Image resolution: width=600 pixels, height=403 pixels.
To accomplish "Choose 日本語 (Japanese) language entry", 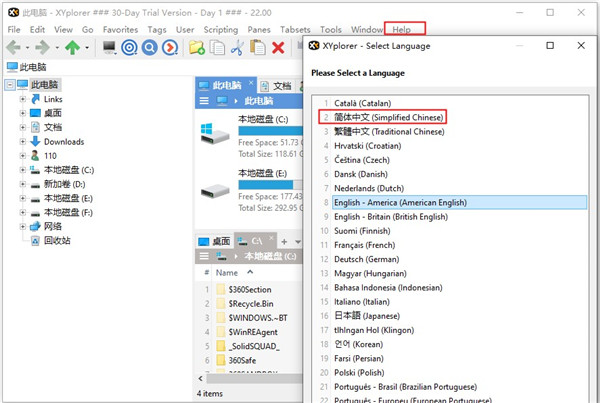I will tap(367, 316).
